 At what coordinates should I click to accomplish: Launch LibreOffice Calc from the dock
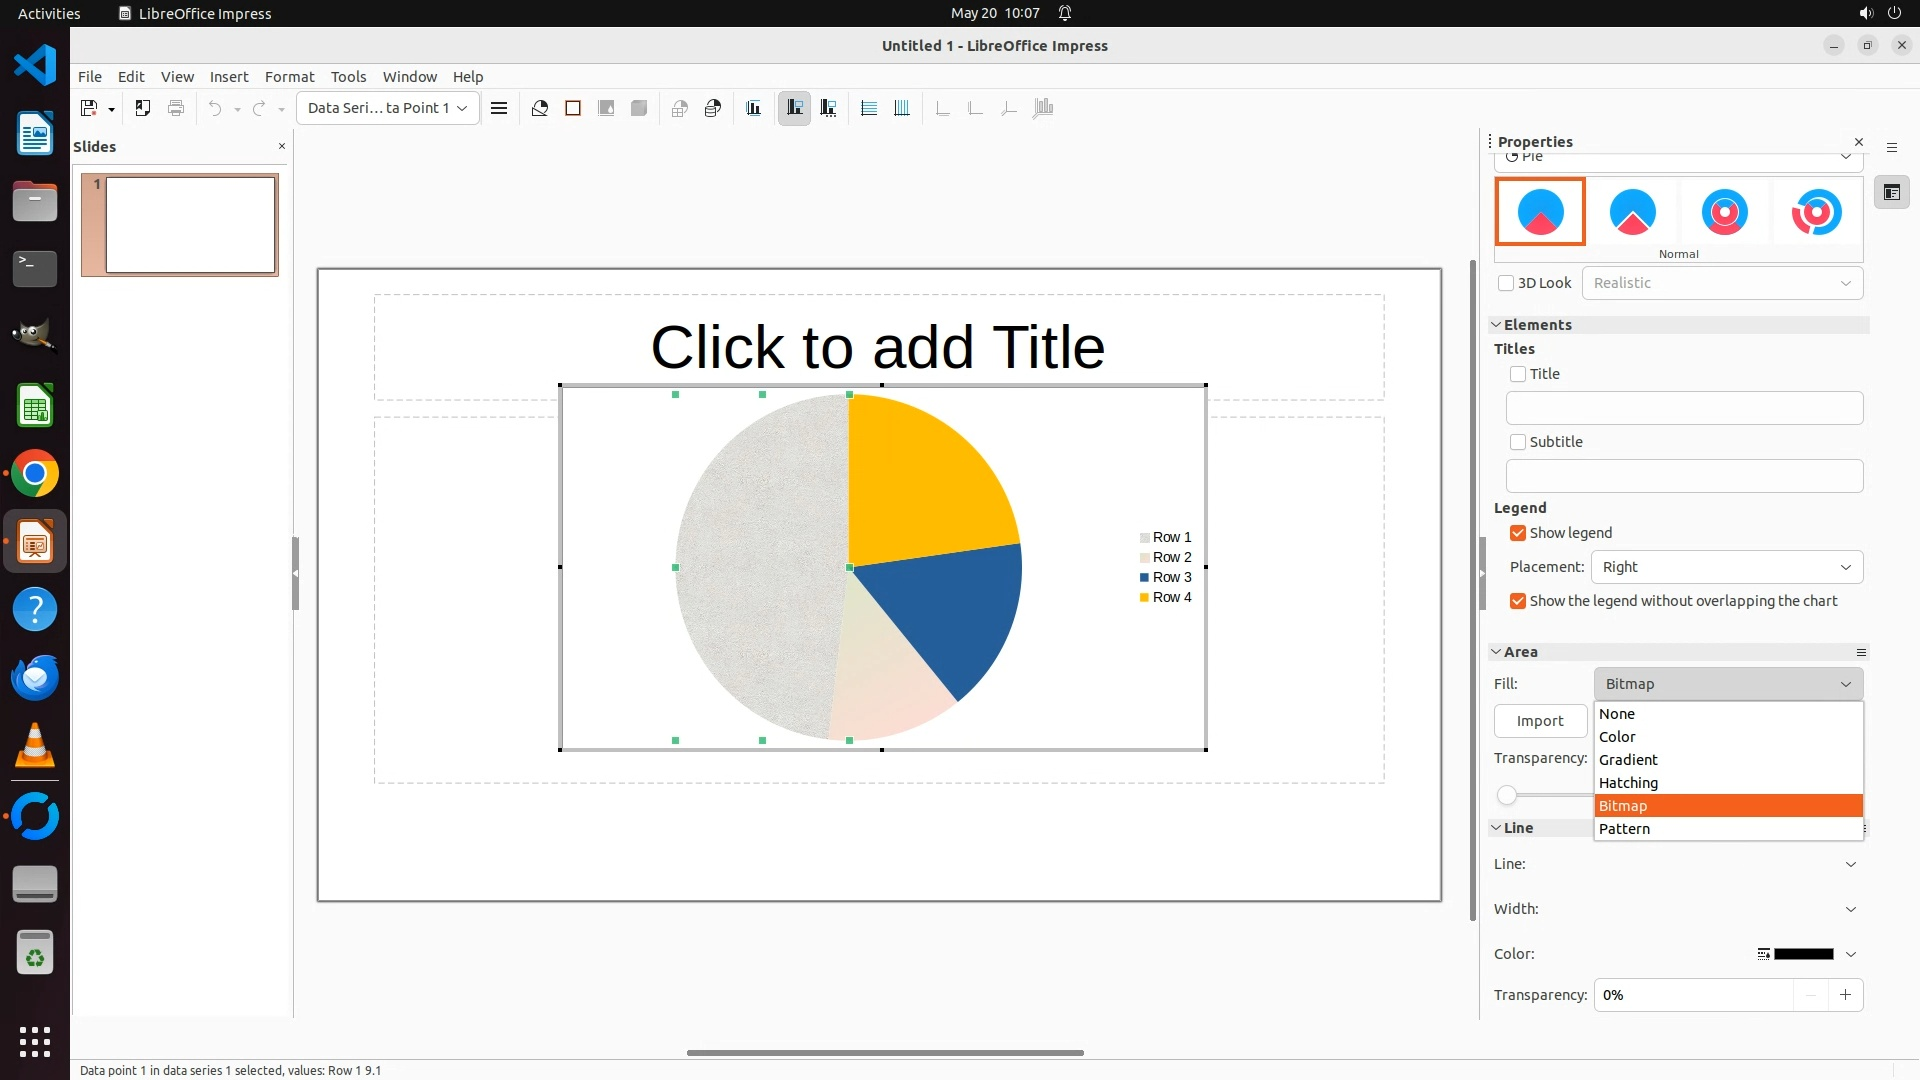coord(35,407)
